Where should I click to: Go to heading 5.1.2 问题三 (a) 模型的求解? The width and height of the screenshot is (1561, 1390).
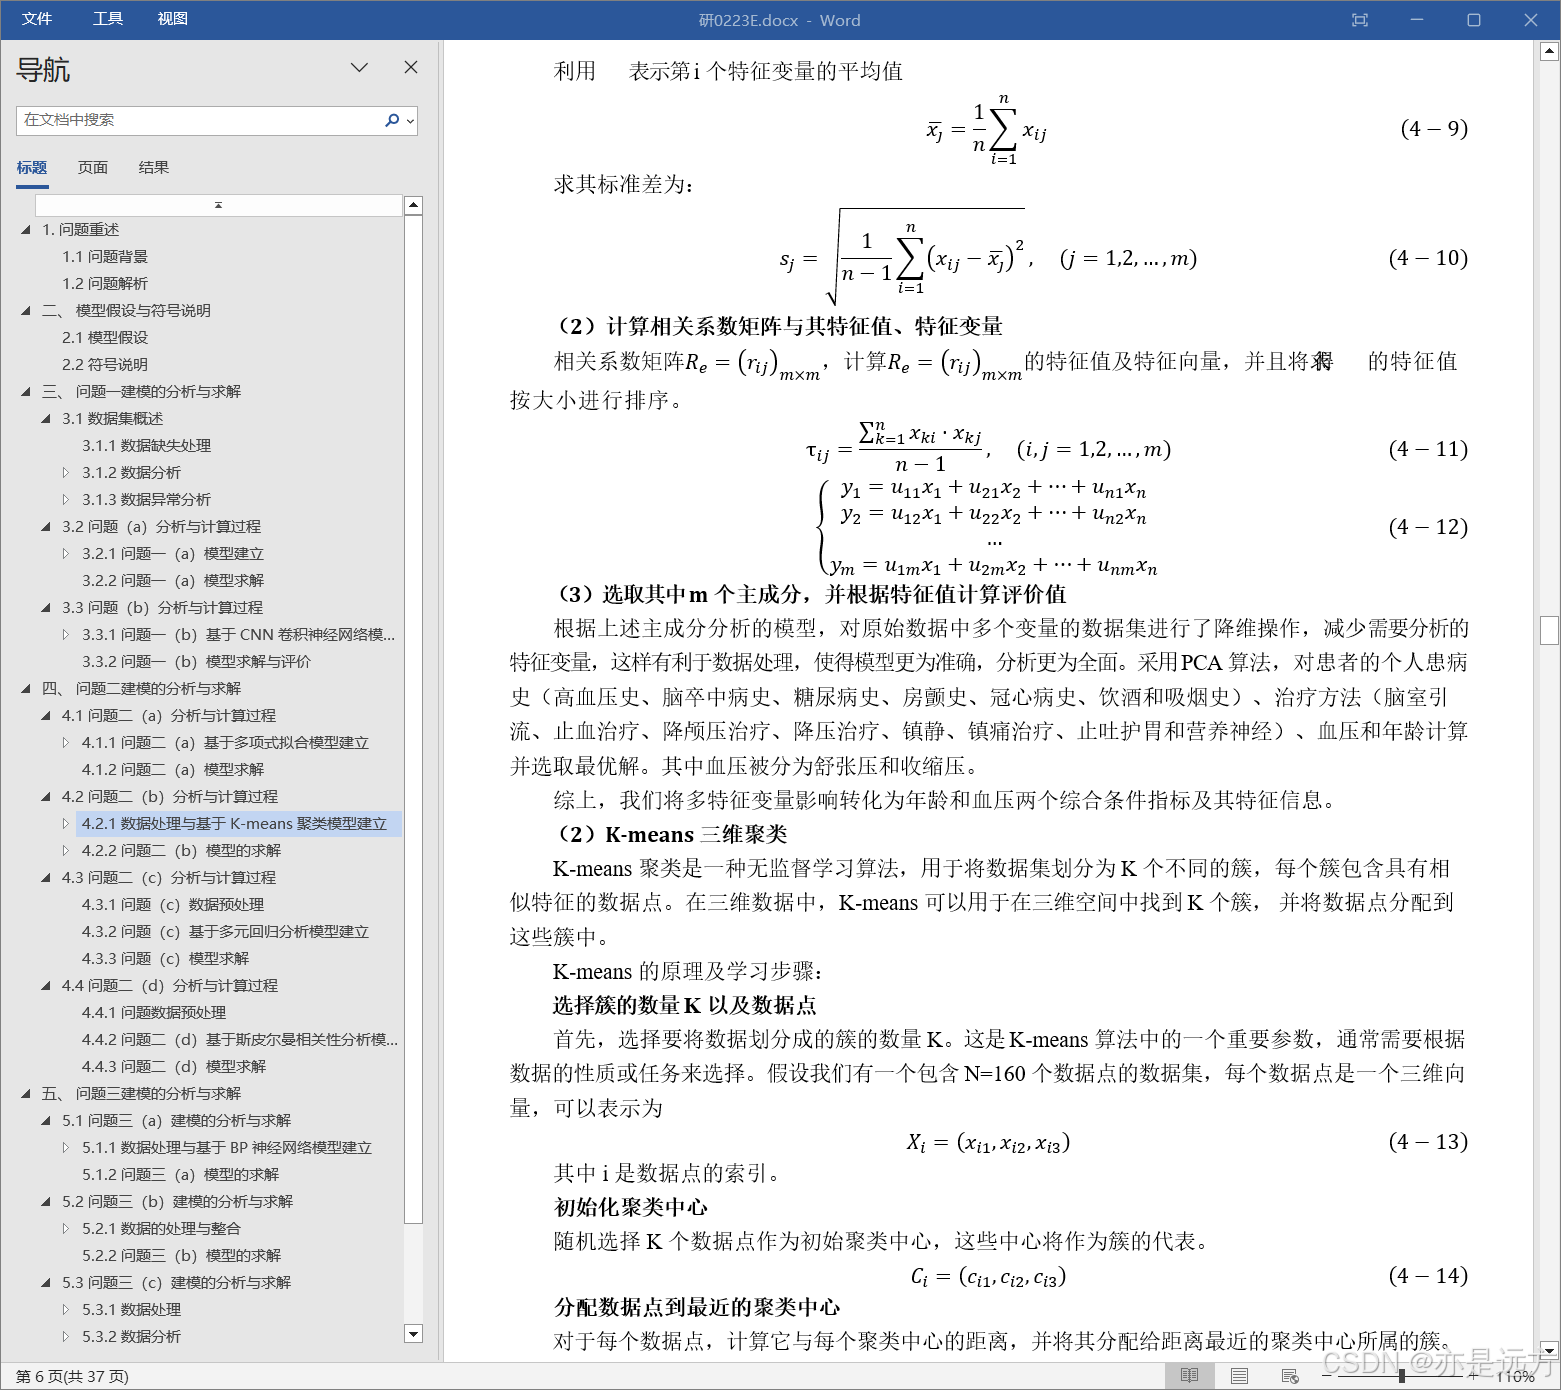[181, 1175]
